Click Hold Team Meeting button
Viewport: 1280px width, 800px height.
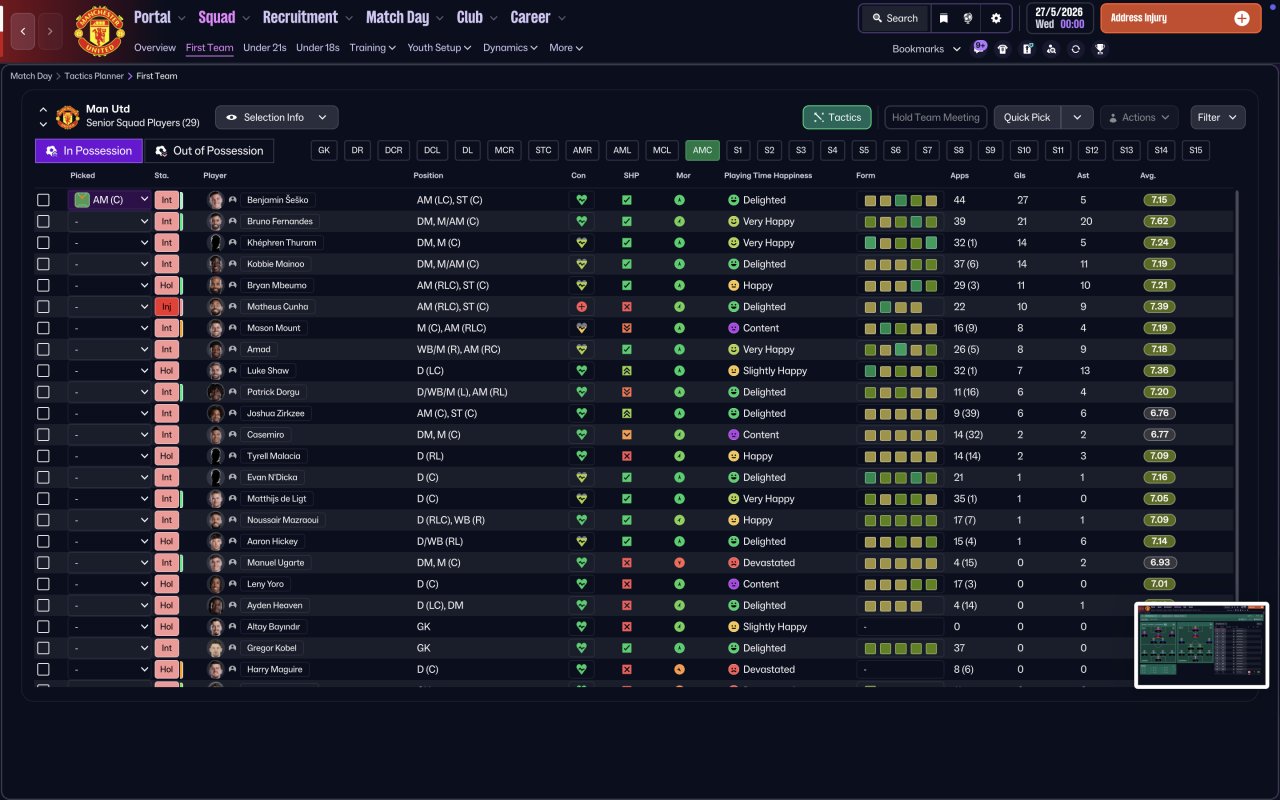pyautogui.click(x=935, y=117)
